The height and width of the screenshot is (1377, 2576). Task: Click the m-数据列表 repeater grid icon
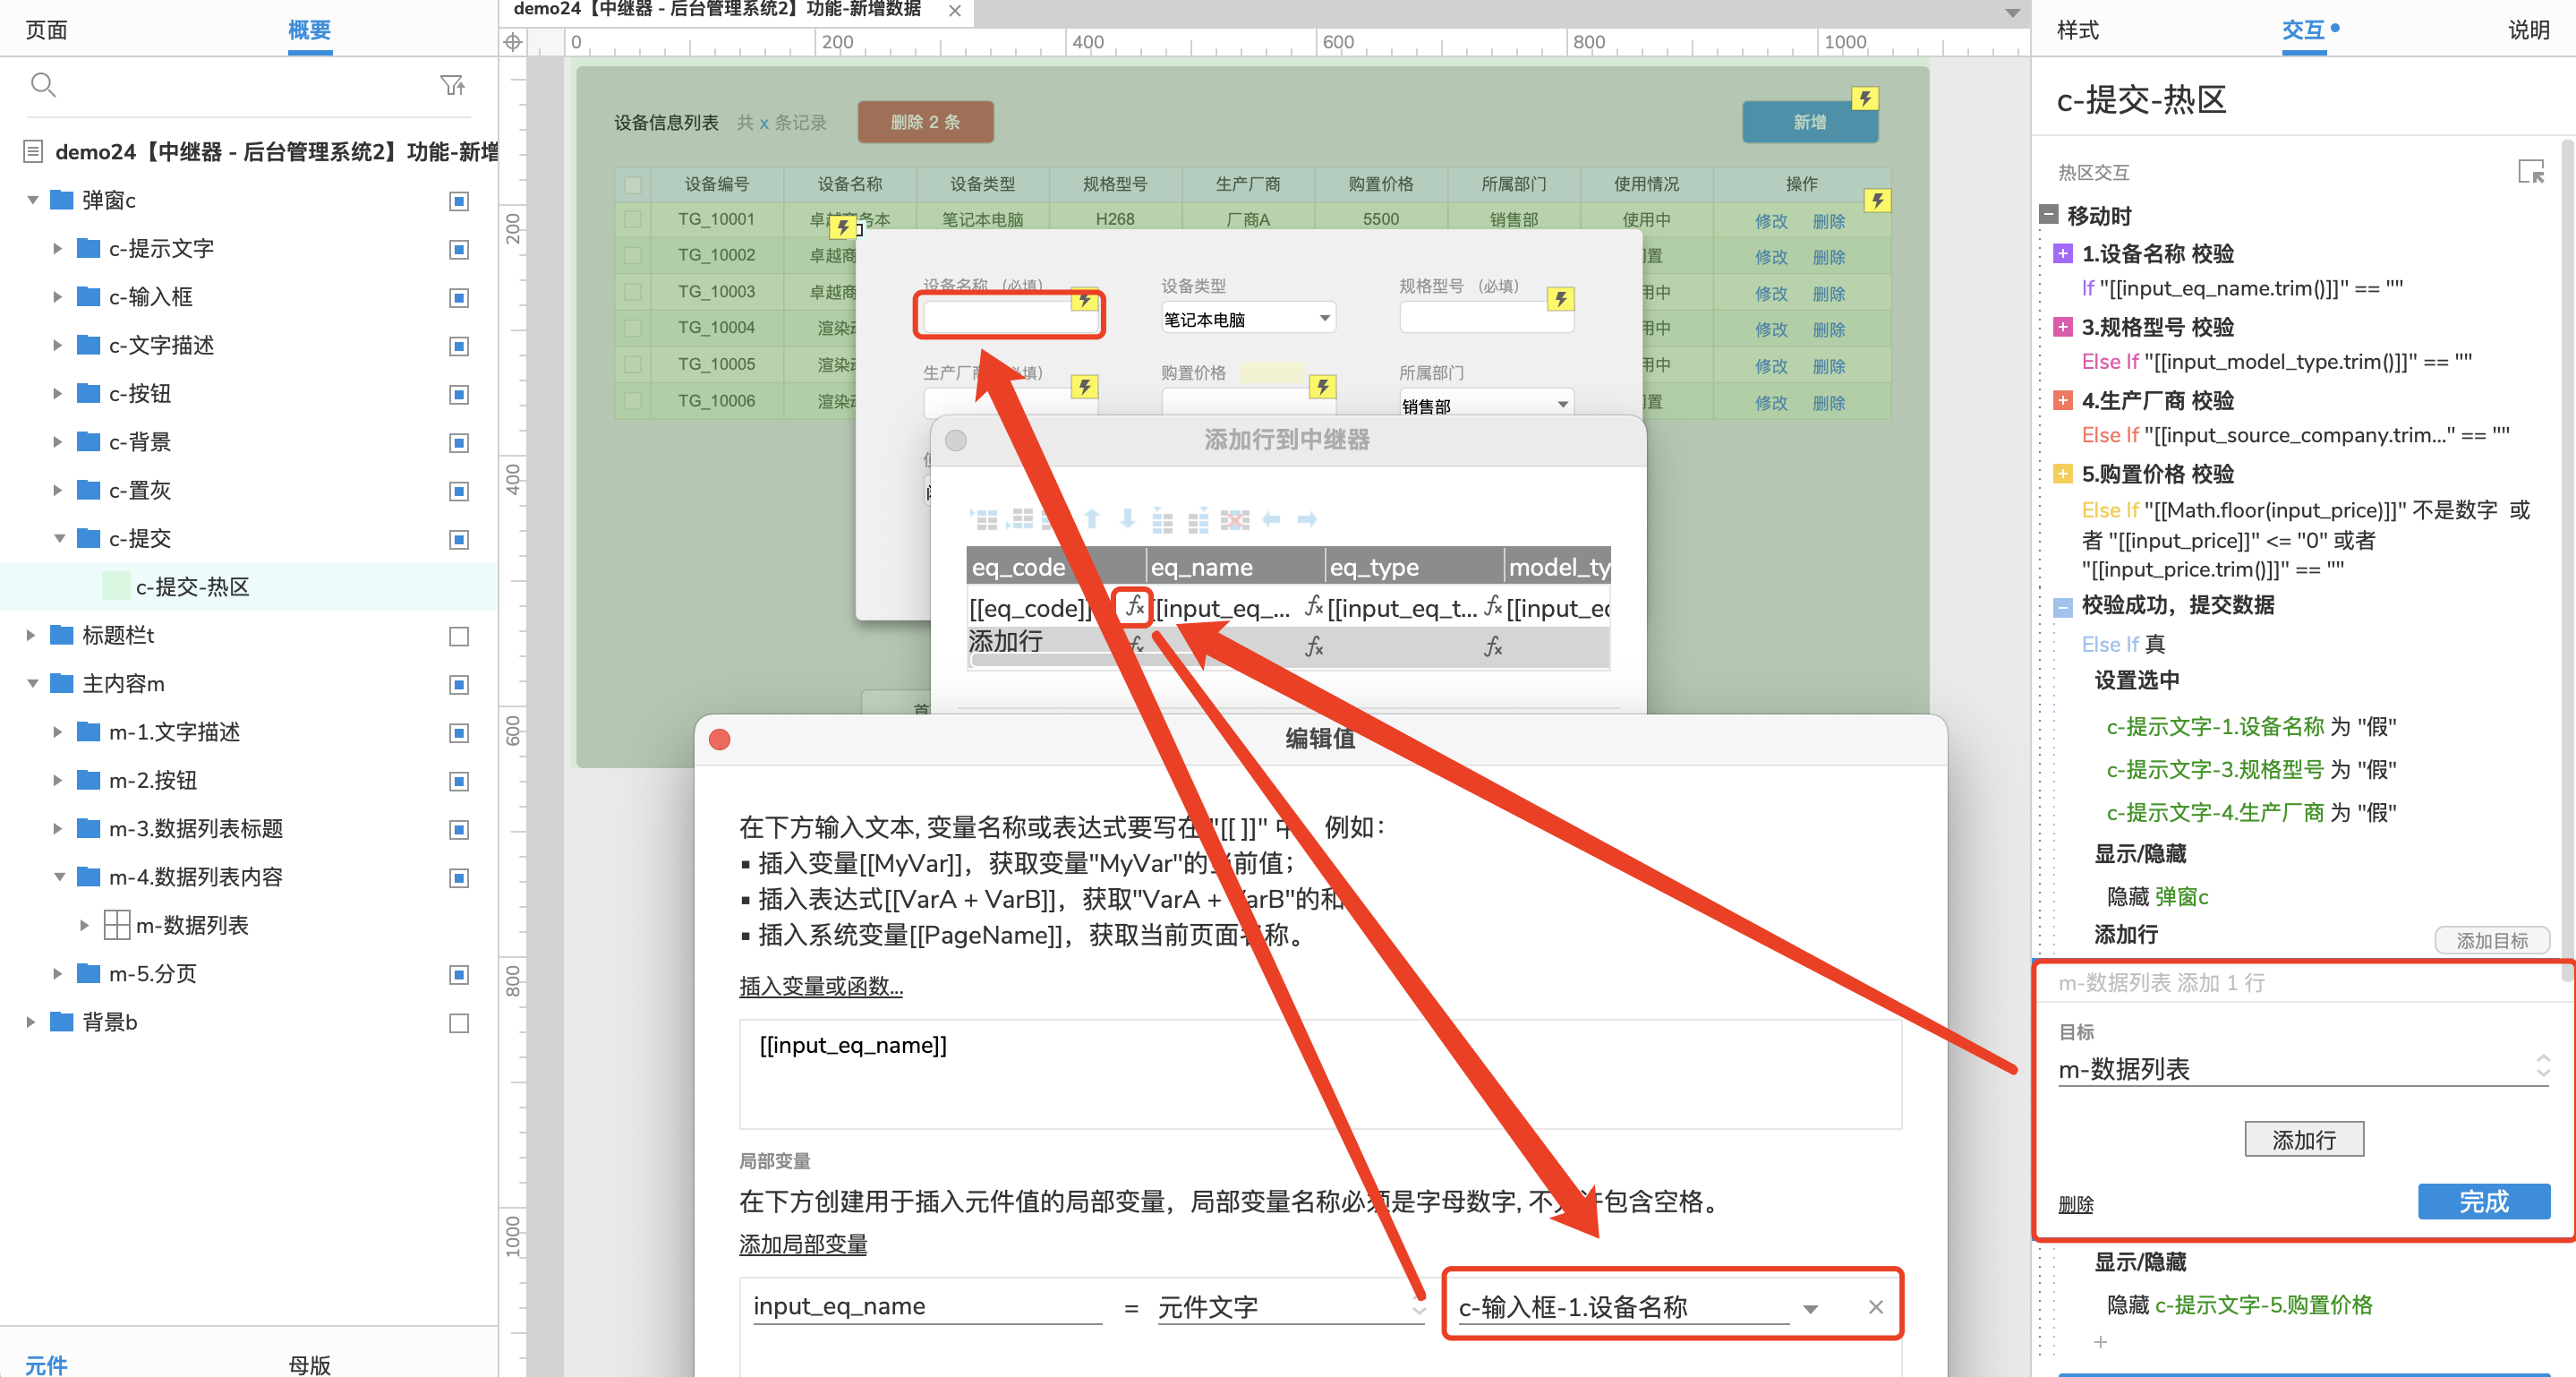pos(116,925)
